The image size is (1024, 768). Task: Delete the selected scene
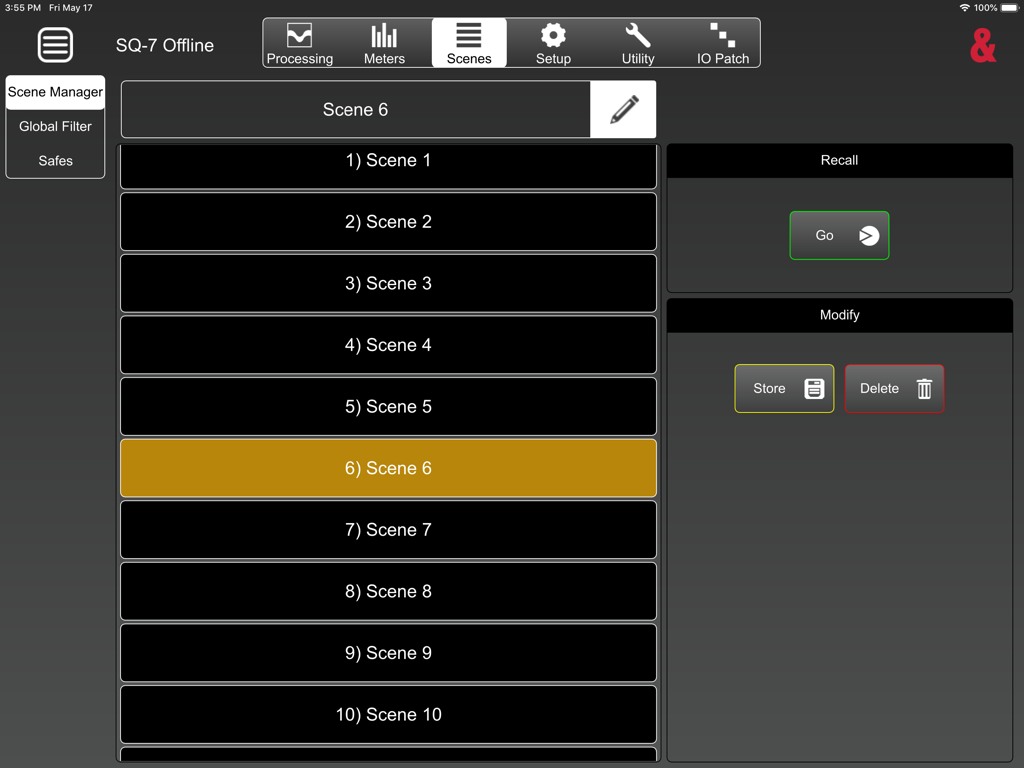point(894,388)
